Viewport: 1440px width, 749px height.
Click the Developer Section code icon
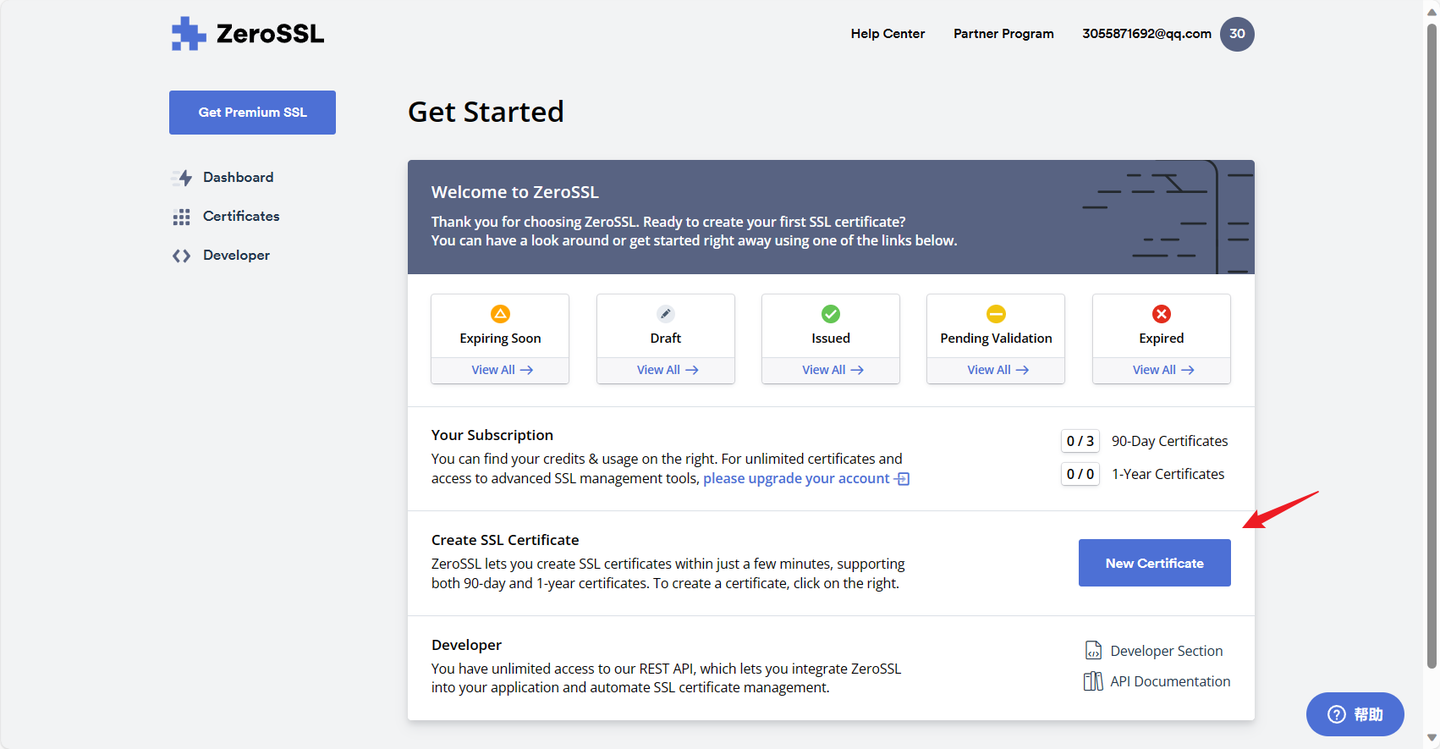tap(1093, 651)
